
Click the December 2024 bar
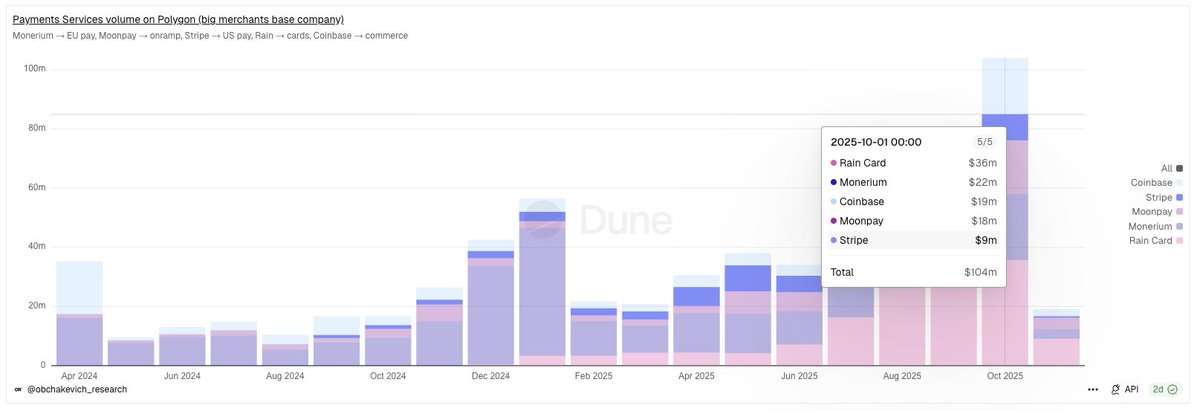pos(491,303)
